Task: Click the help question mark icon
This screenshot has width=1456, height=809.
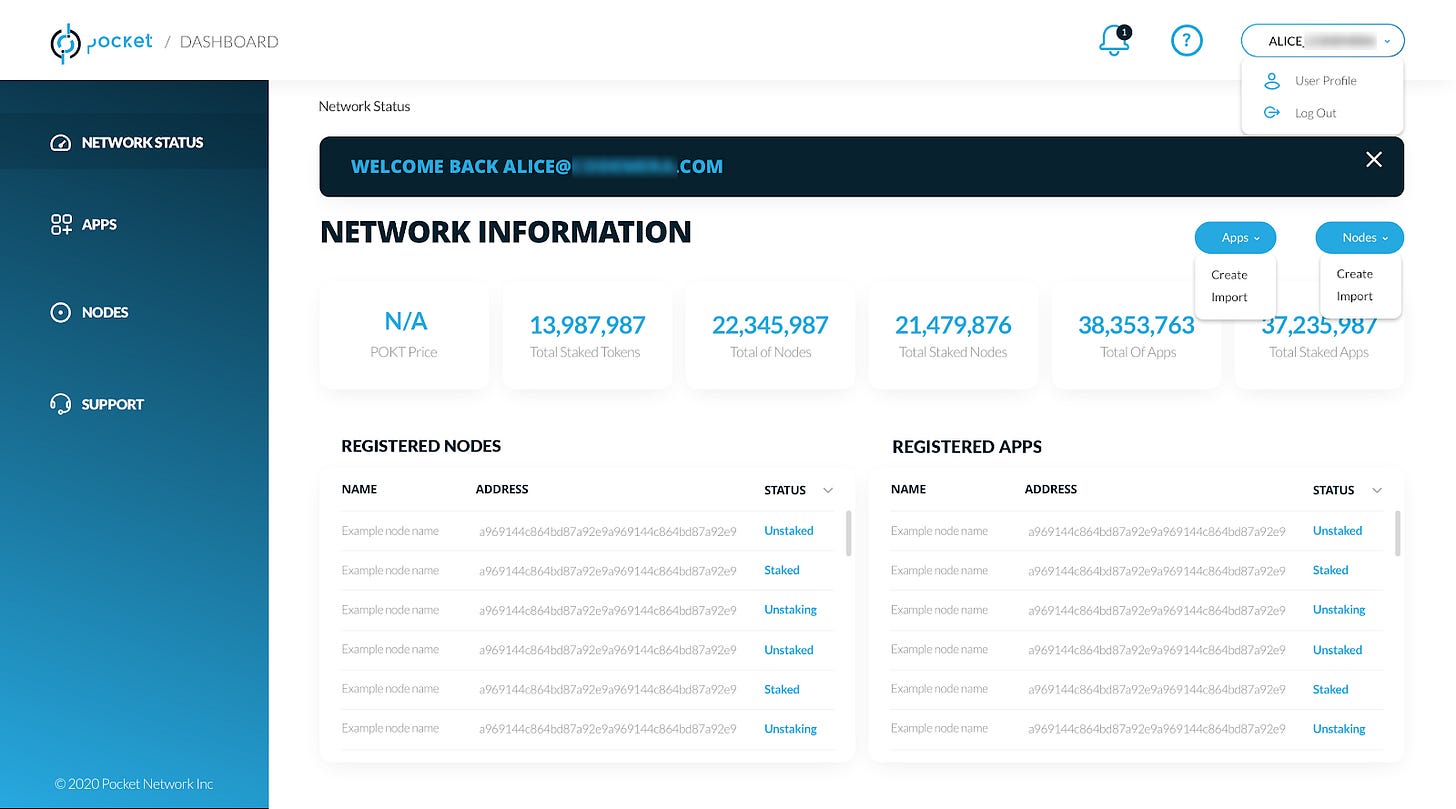Action: [x=1186, y=41]
